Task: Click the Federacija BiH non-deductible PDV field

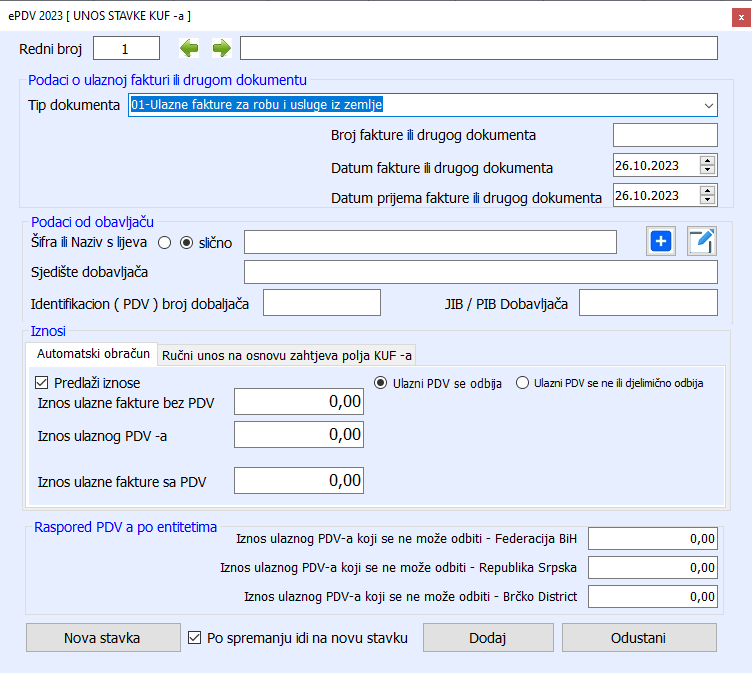Action: tap(653, 538)
